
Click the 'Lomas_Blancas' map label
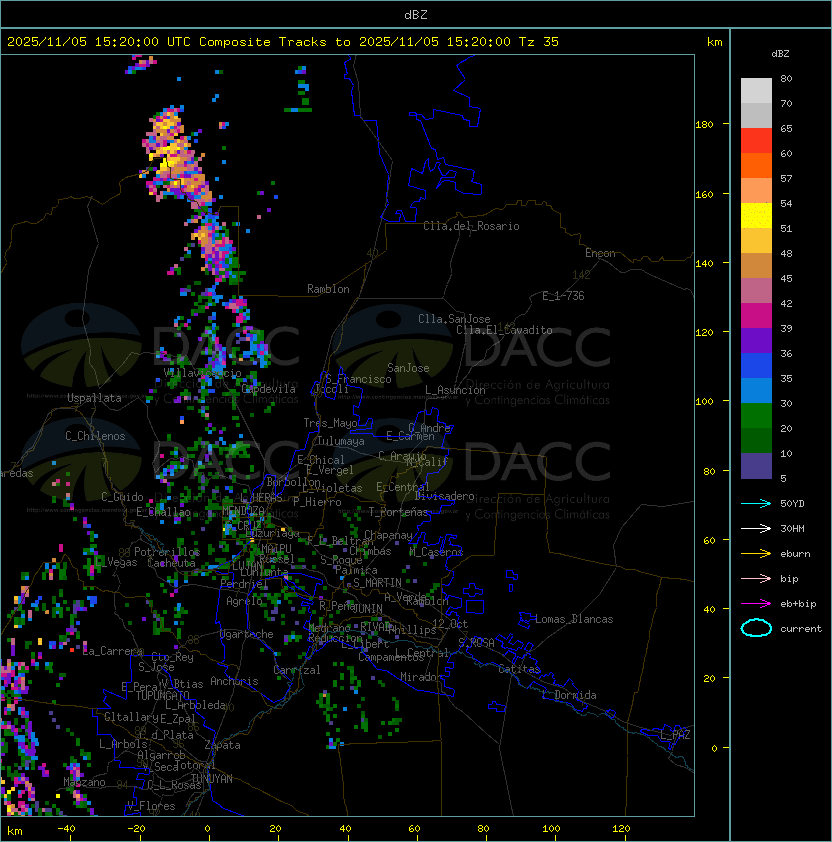tap(574, 619)
